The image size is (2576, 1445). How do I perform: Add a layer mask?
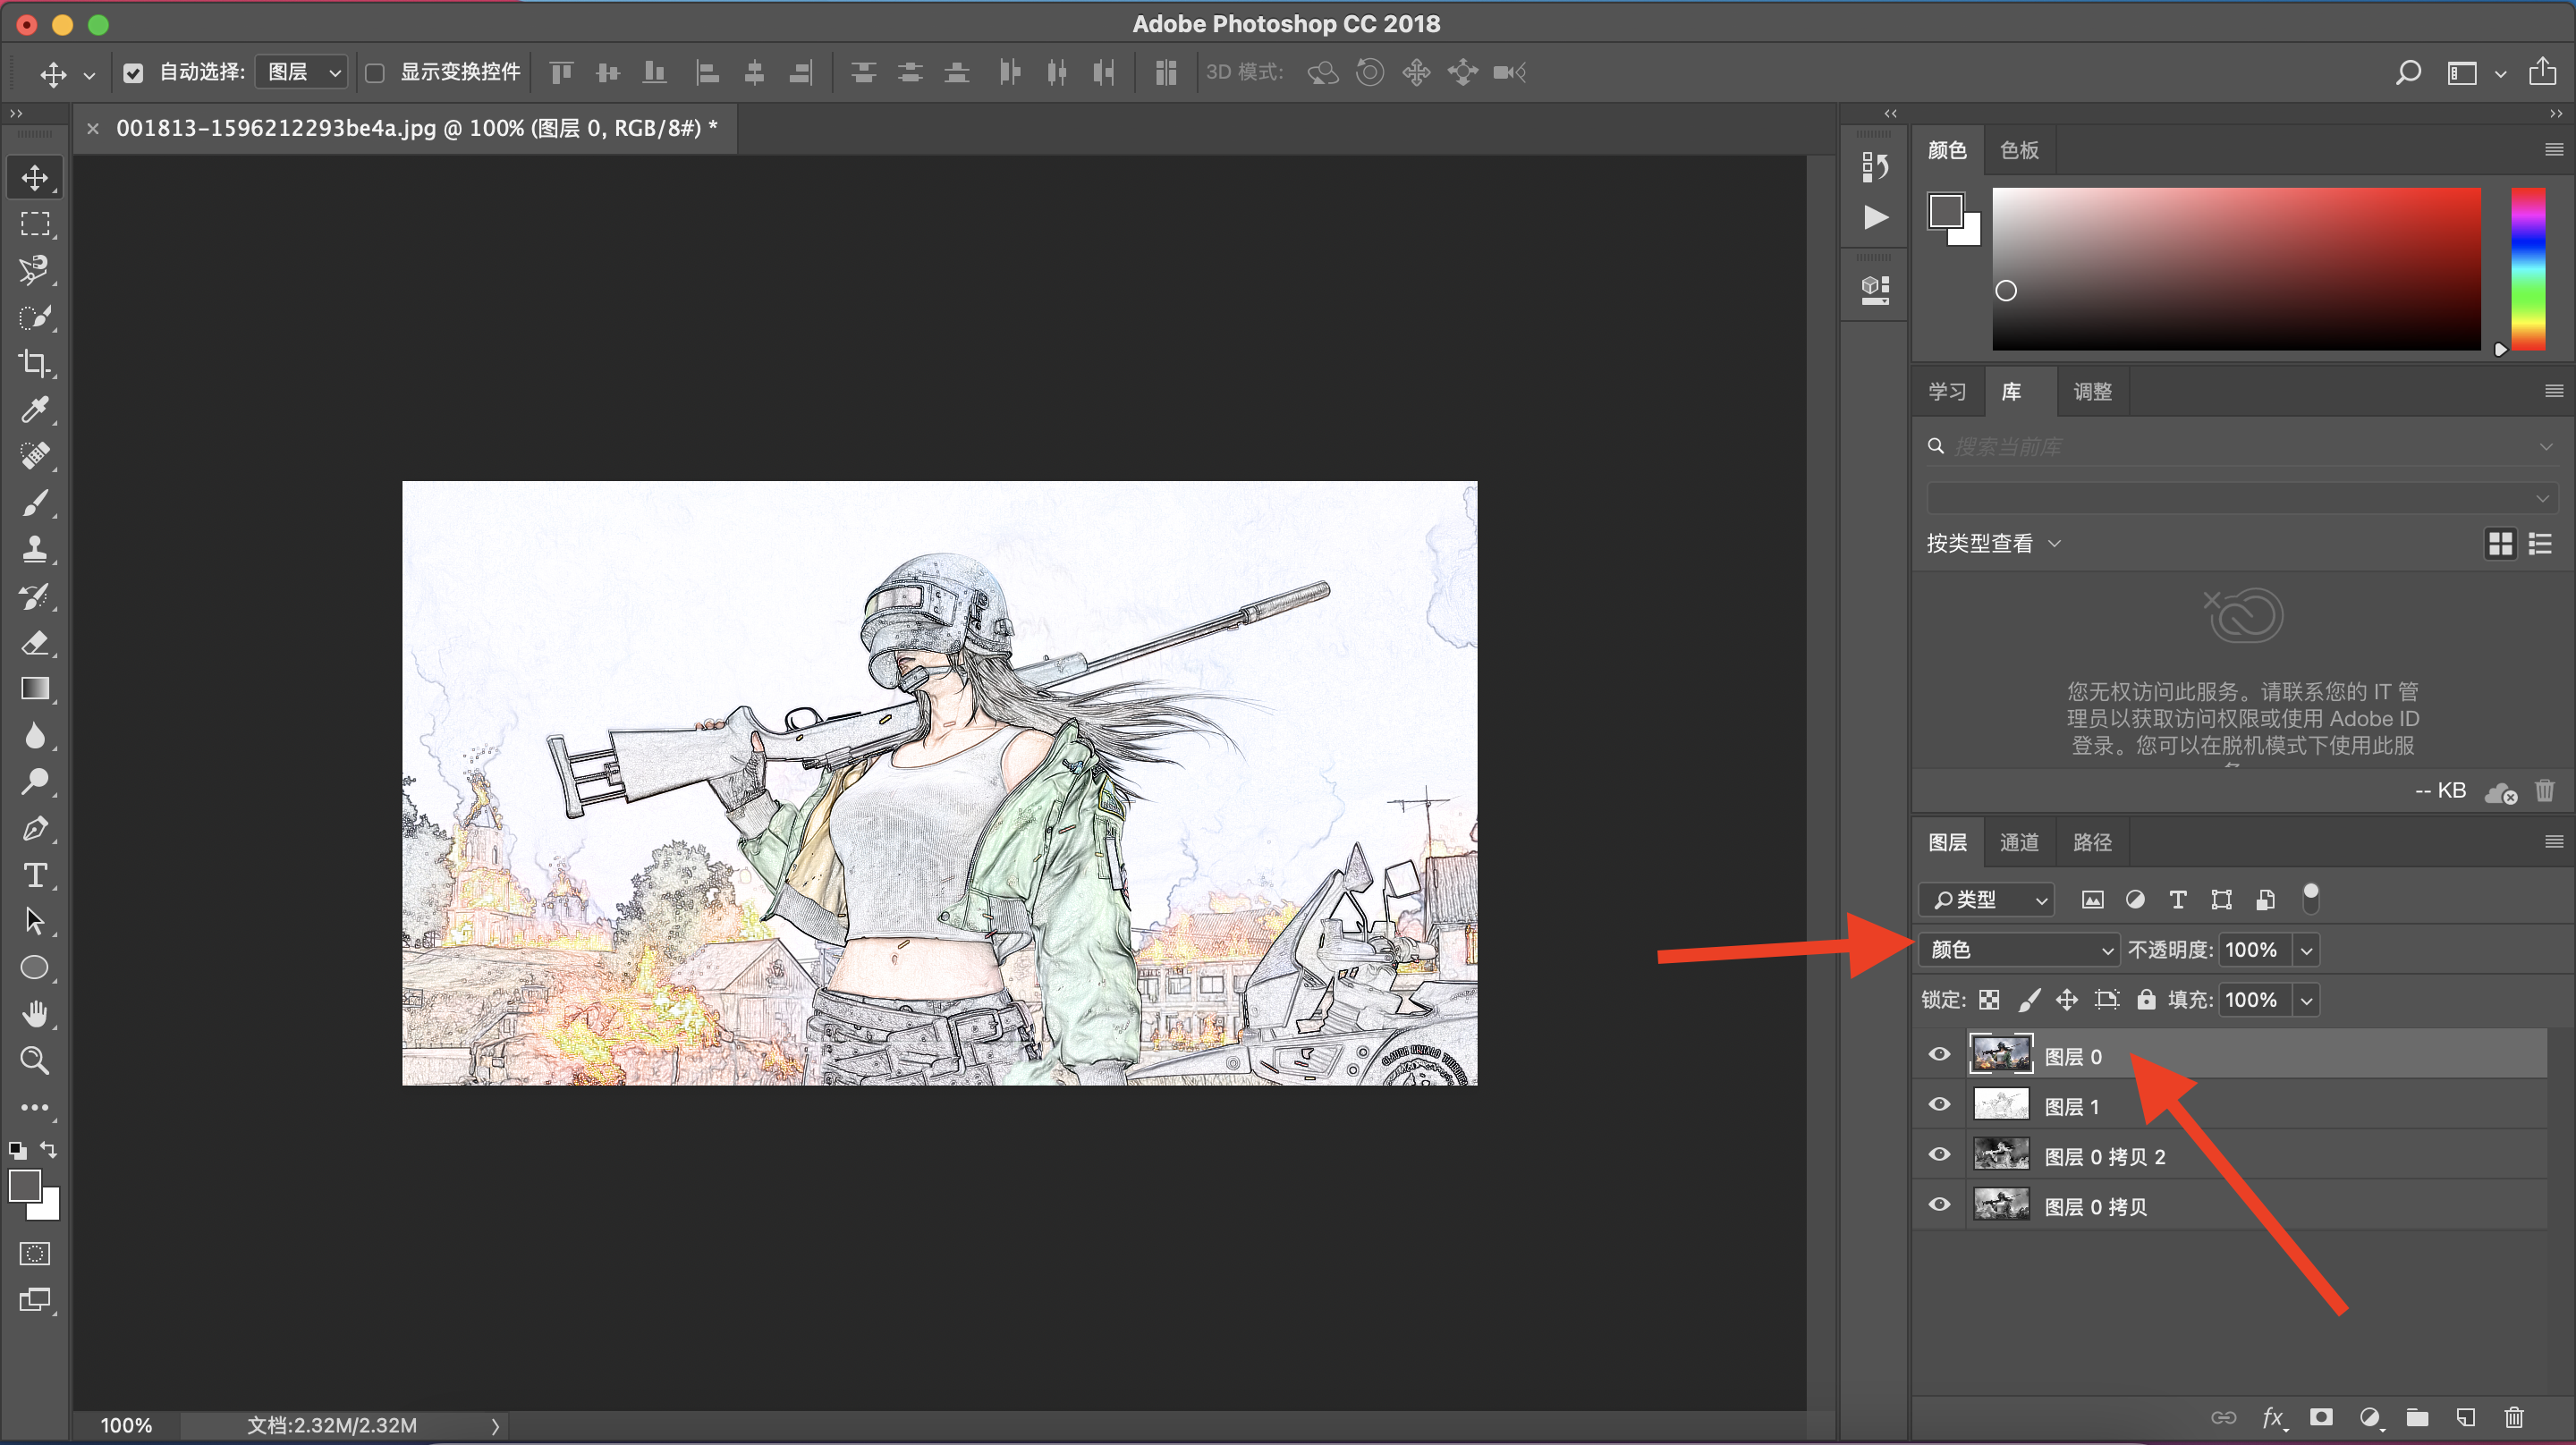[x=2321, y=1417]
